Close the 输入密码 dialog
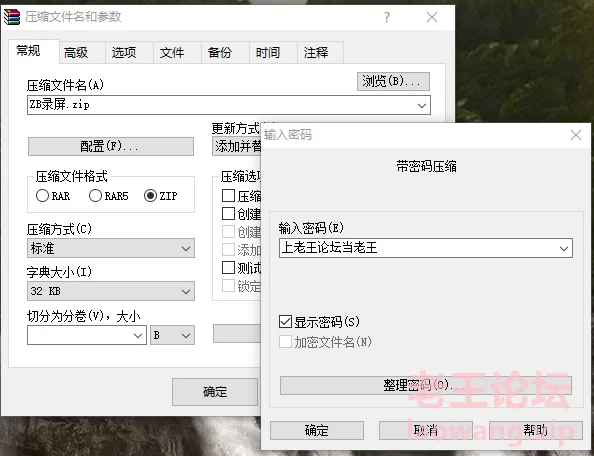Image resolution: width=594 pixels, height=456 pixels. pyautogui.click(x=576, y=135)
